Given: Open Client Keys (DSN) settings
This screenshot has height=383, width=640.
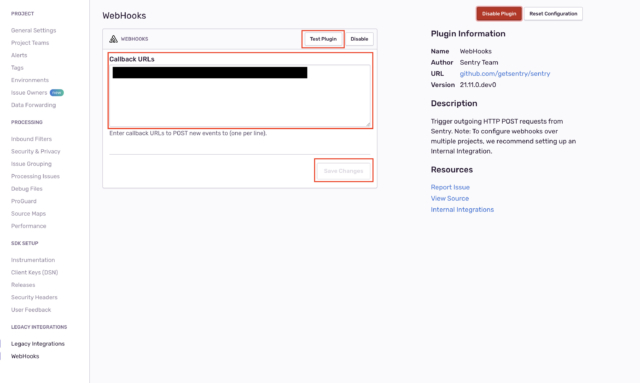Looking at the screenshot, I should (x=34, y=272).
